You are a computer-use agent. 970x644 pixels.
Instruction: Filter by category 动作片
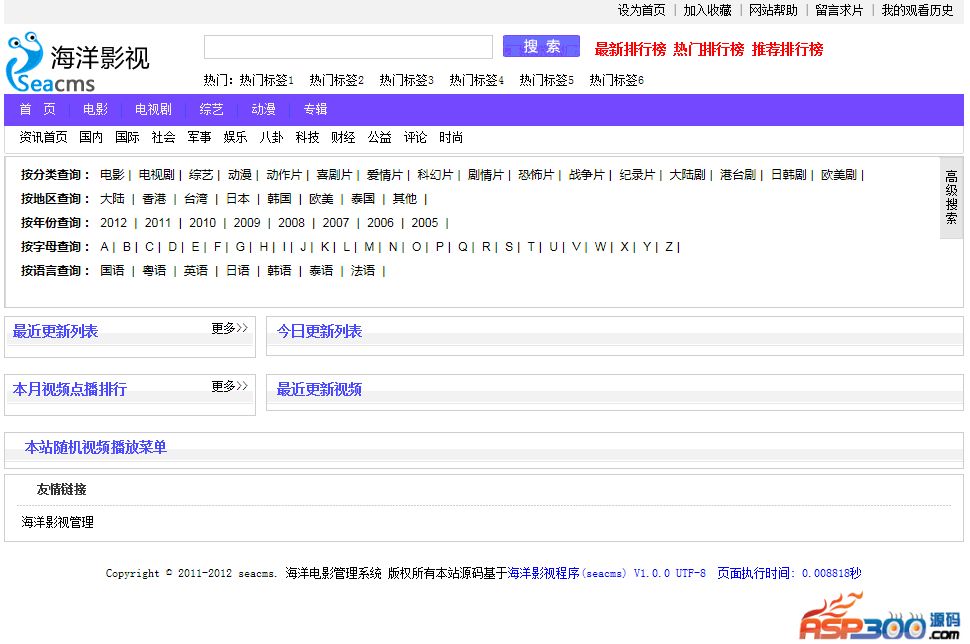(284, 175)
